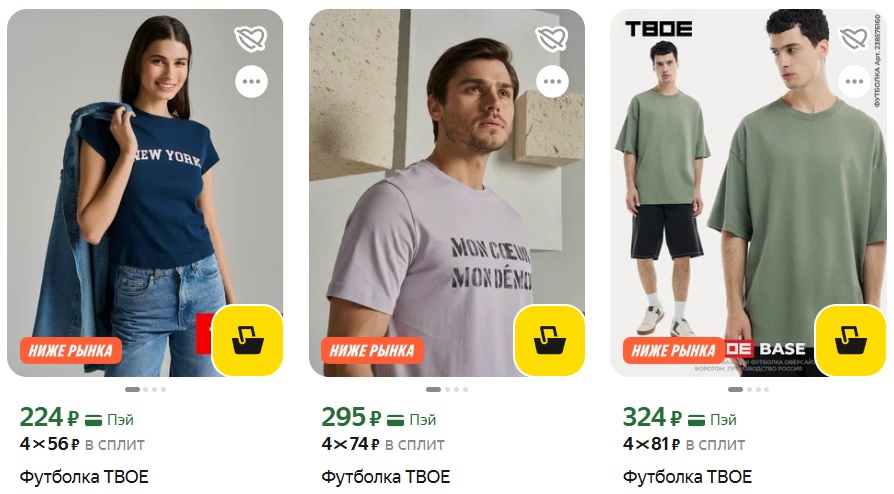The image size is (894, 494).
Task: Open more options on New York t-shirt
Action: coord(251,82)
